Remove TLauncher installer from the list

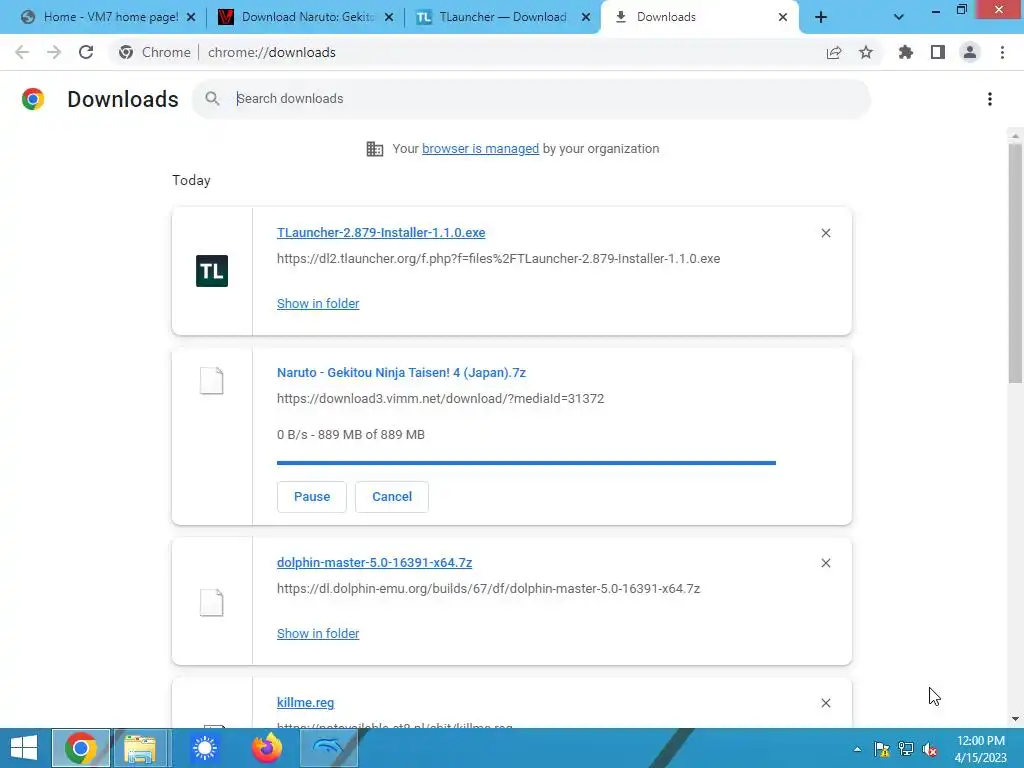pyautogui.click(x=826, y=233)
